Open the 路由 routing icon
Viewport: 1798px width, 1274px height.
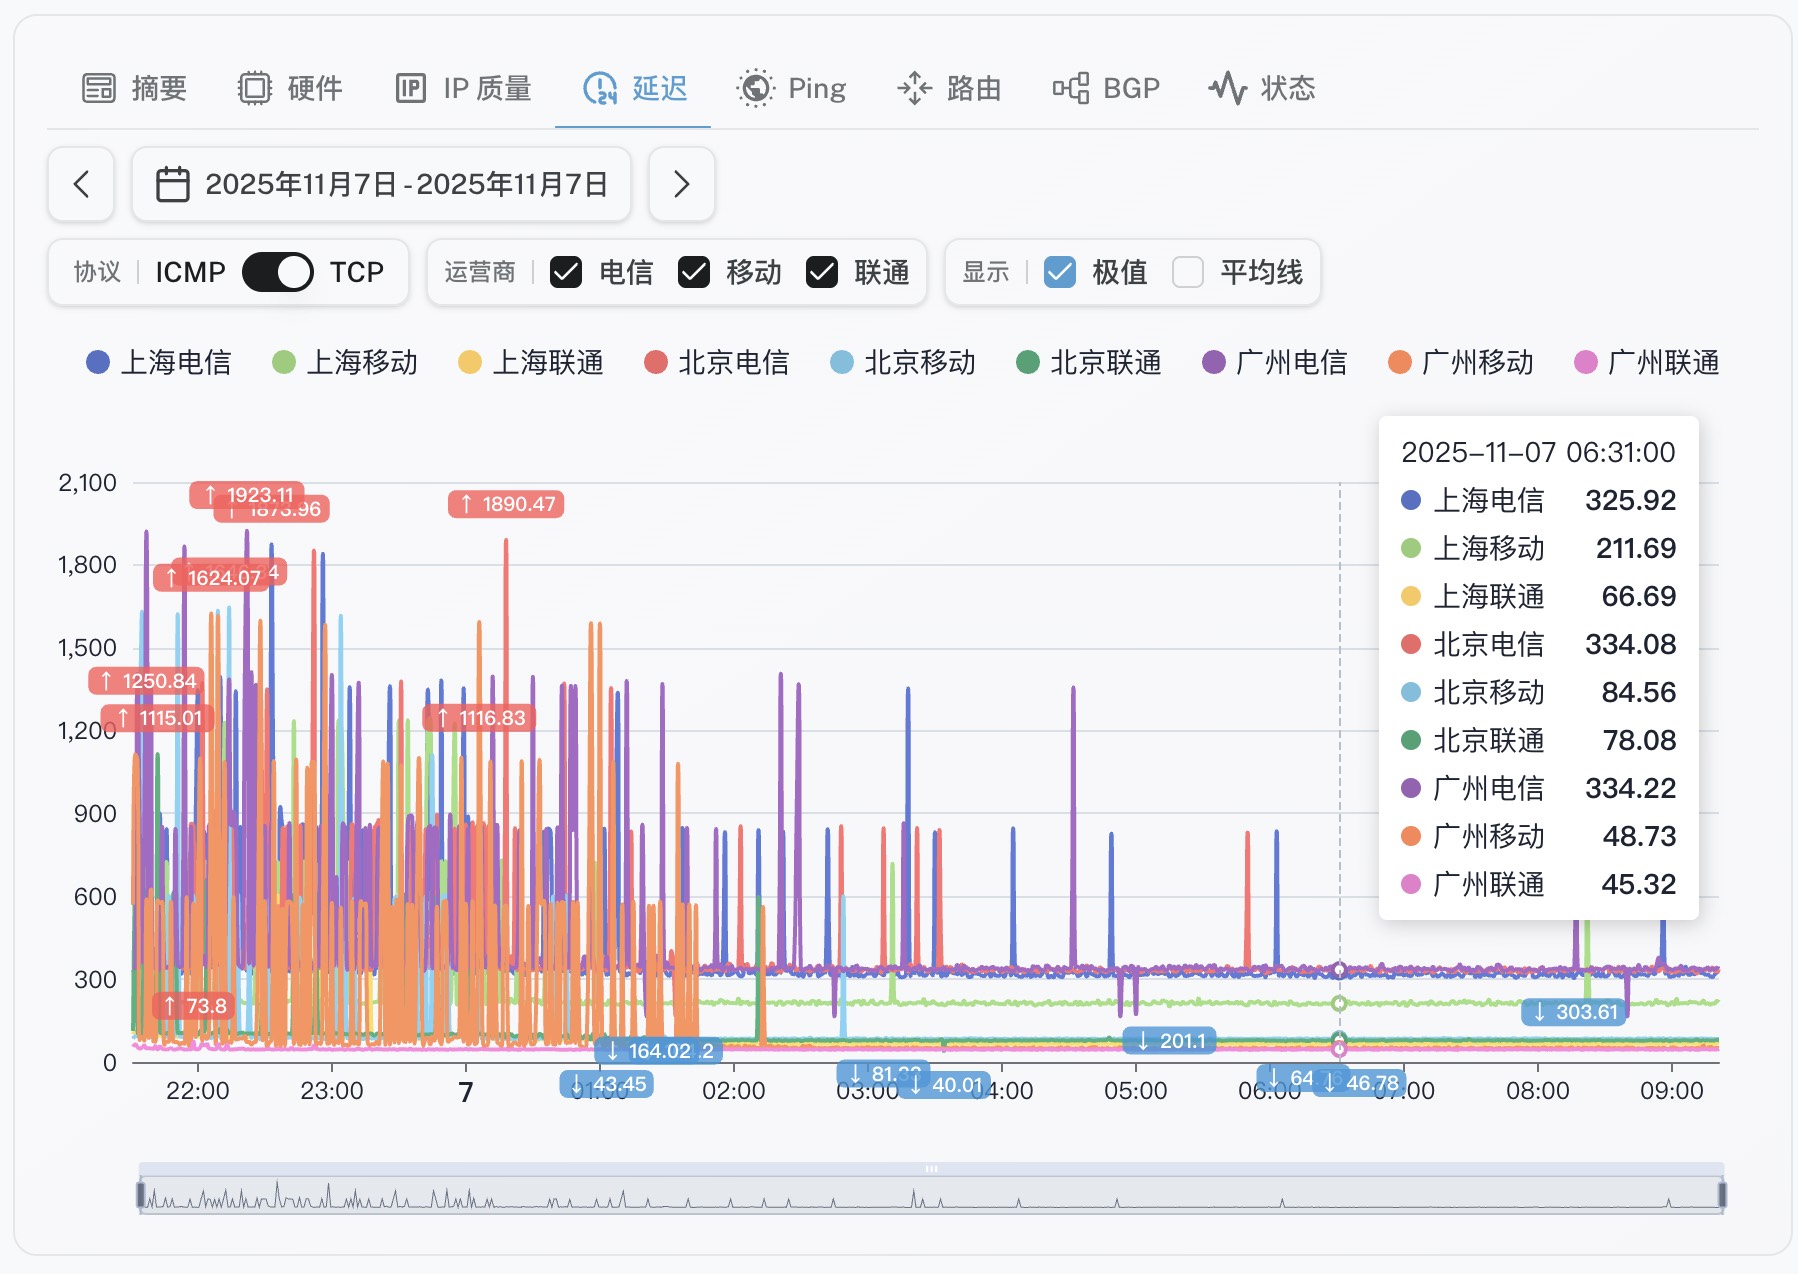point(914,88)
